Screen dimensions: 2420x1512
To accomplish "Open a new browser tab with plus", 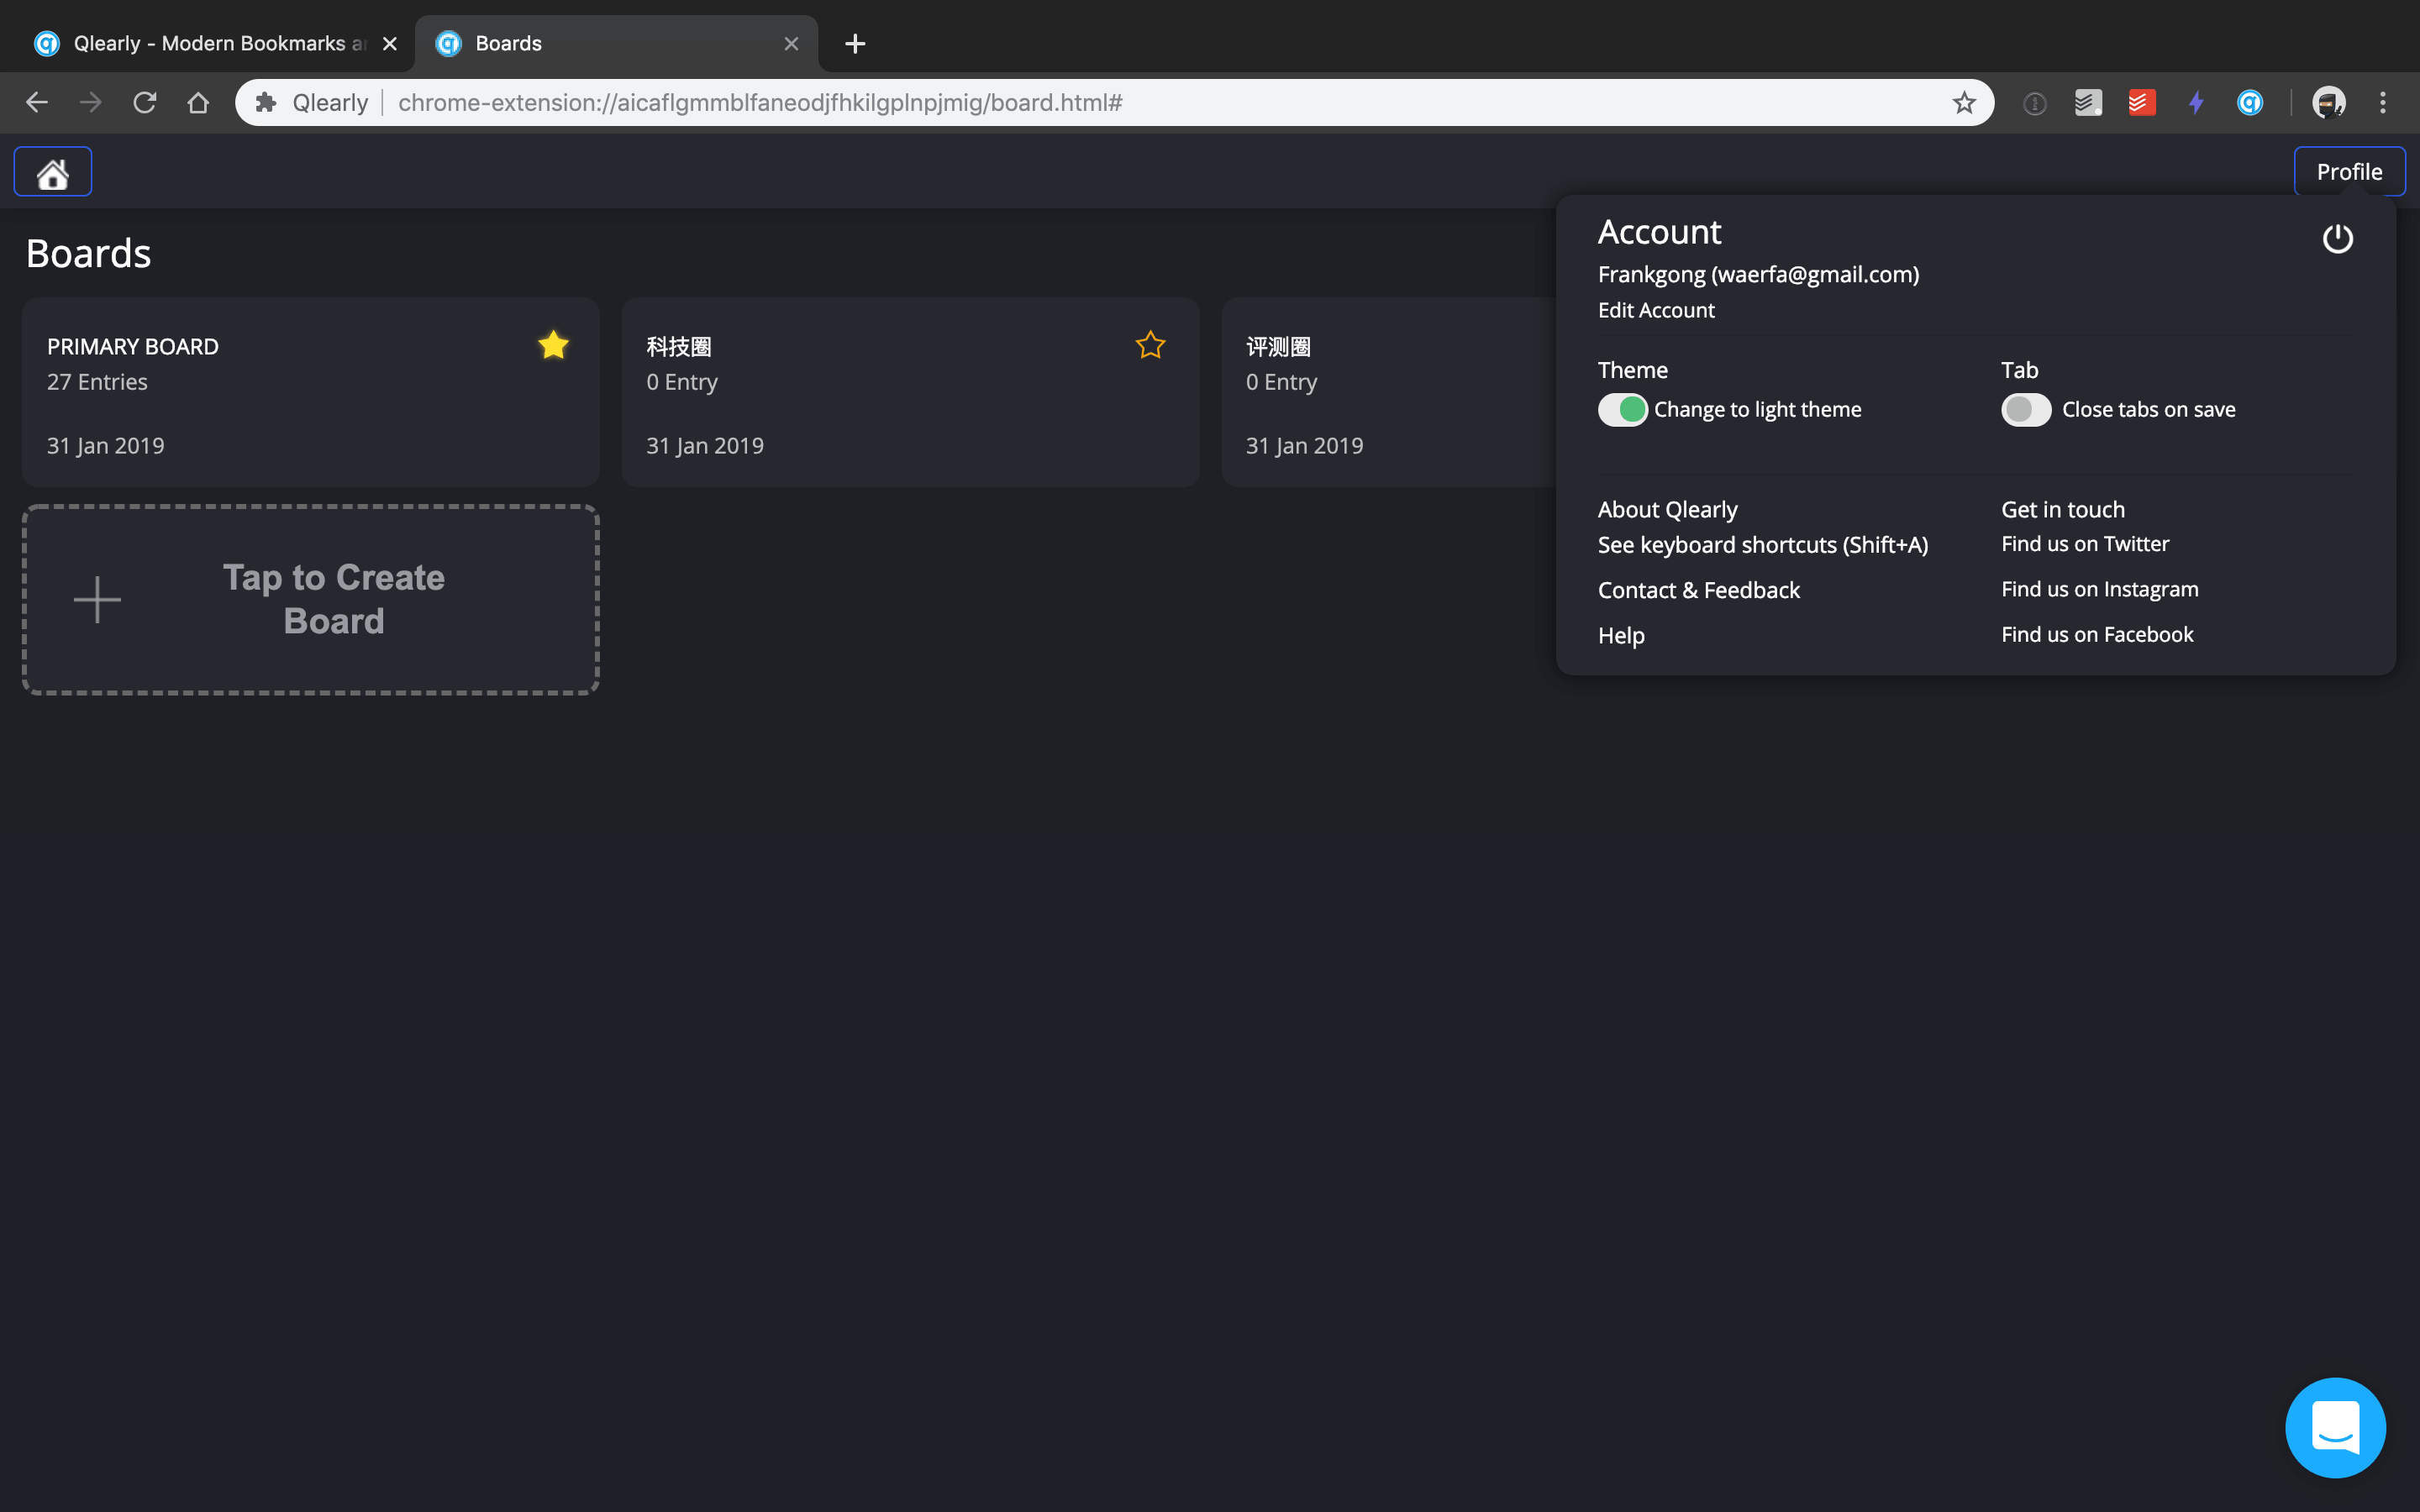I will pos(855,43).
